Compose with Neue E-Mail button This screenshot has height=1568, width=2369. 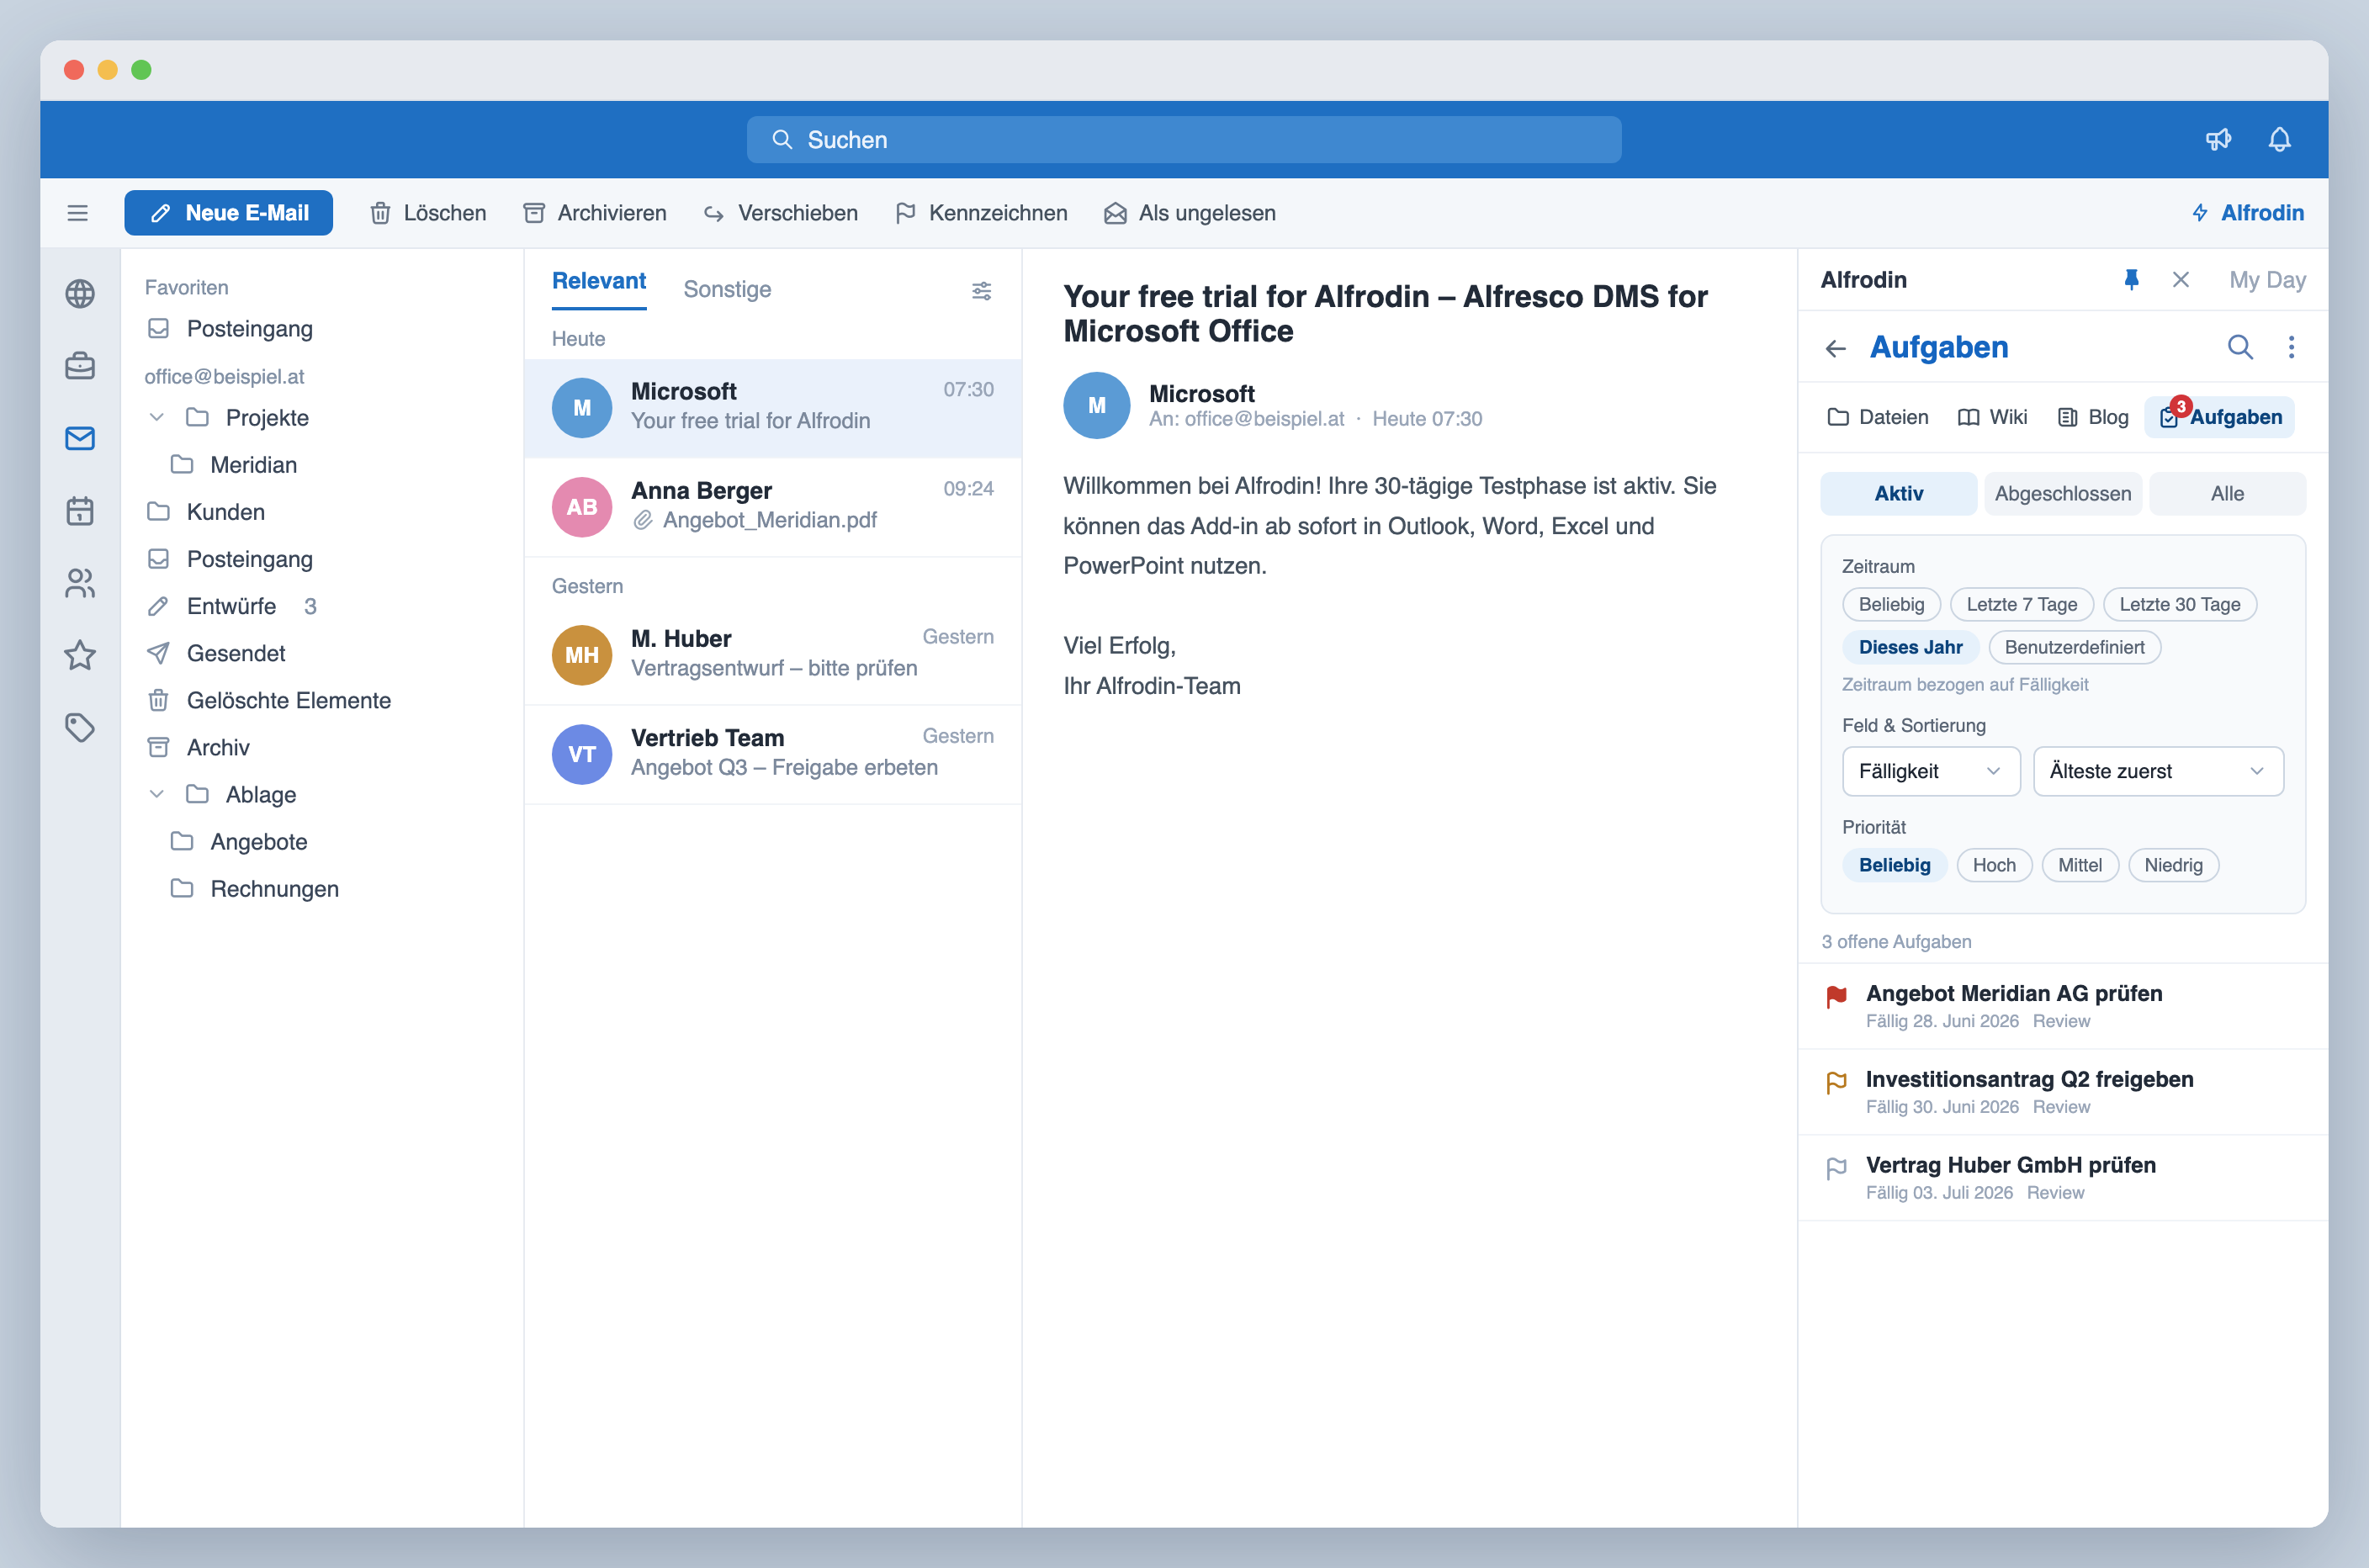pyautogui.click(x=228, y=213)
